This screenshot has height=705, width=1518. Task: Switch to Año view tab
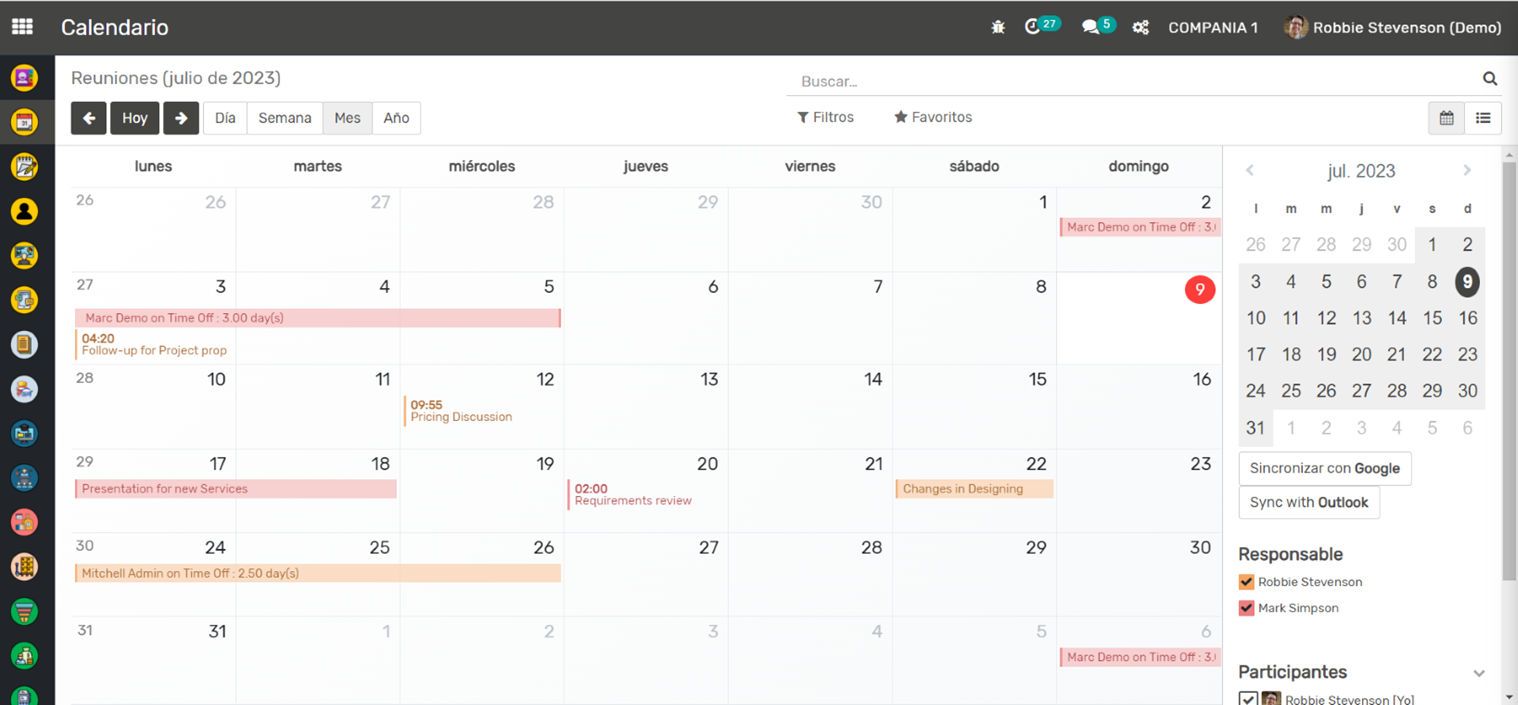pyautogui.click(x=396, y=118)
